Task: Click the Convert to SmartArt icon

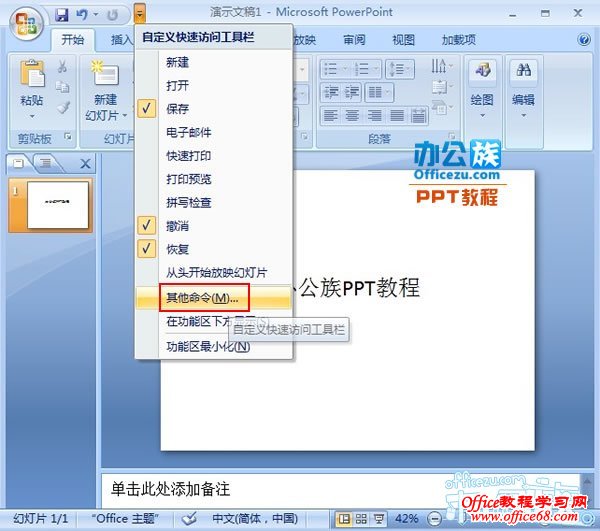Action: point(439,107)
